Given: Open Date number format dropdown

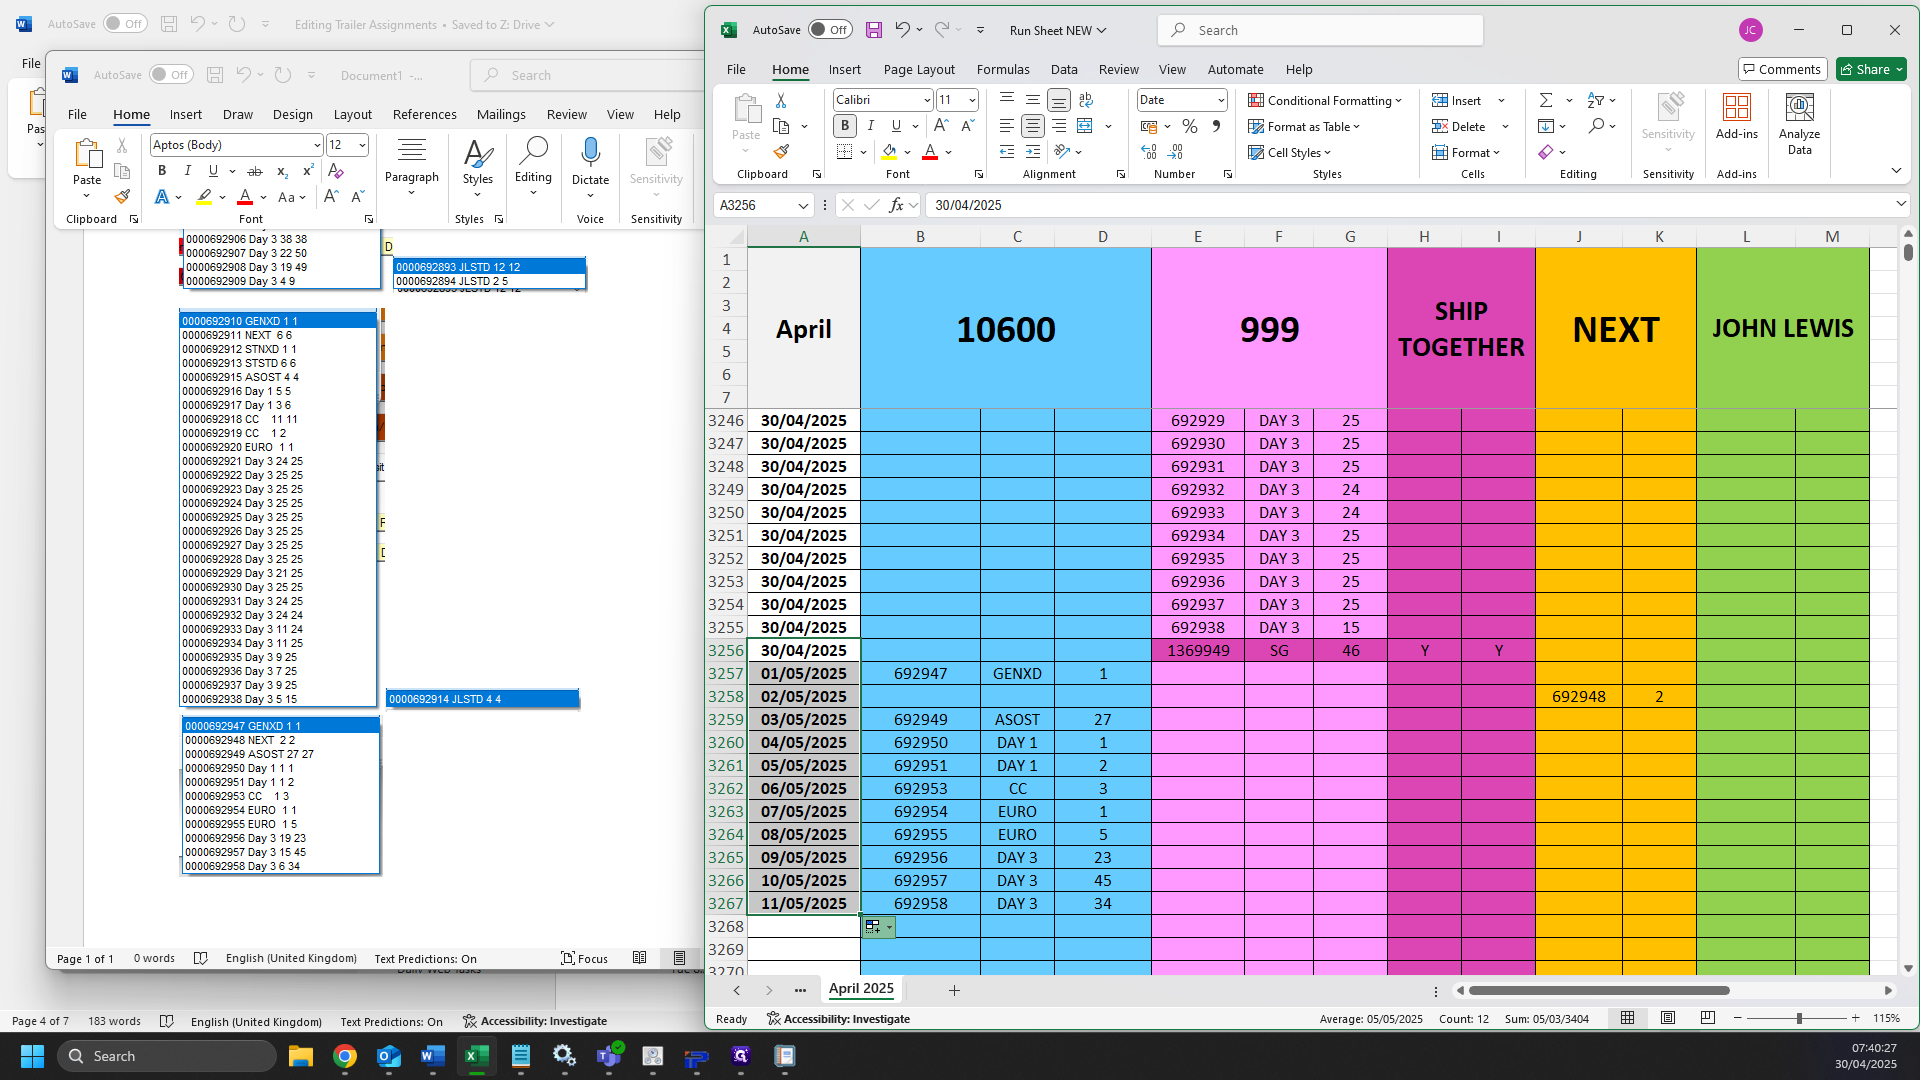Looking at the screenshot, I should tap(1221, 100).
